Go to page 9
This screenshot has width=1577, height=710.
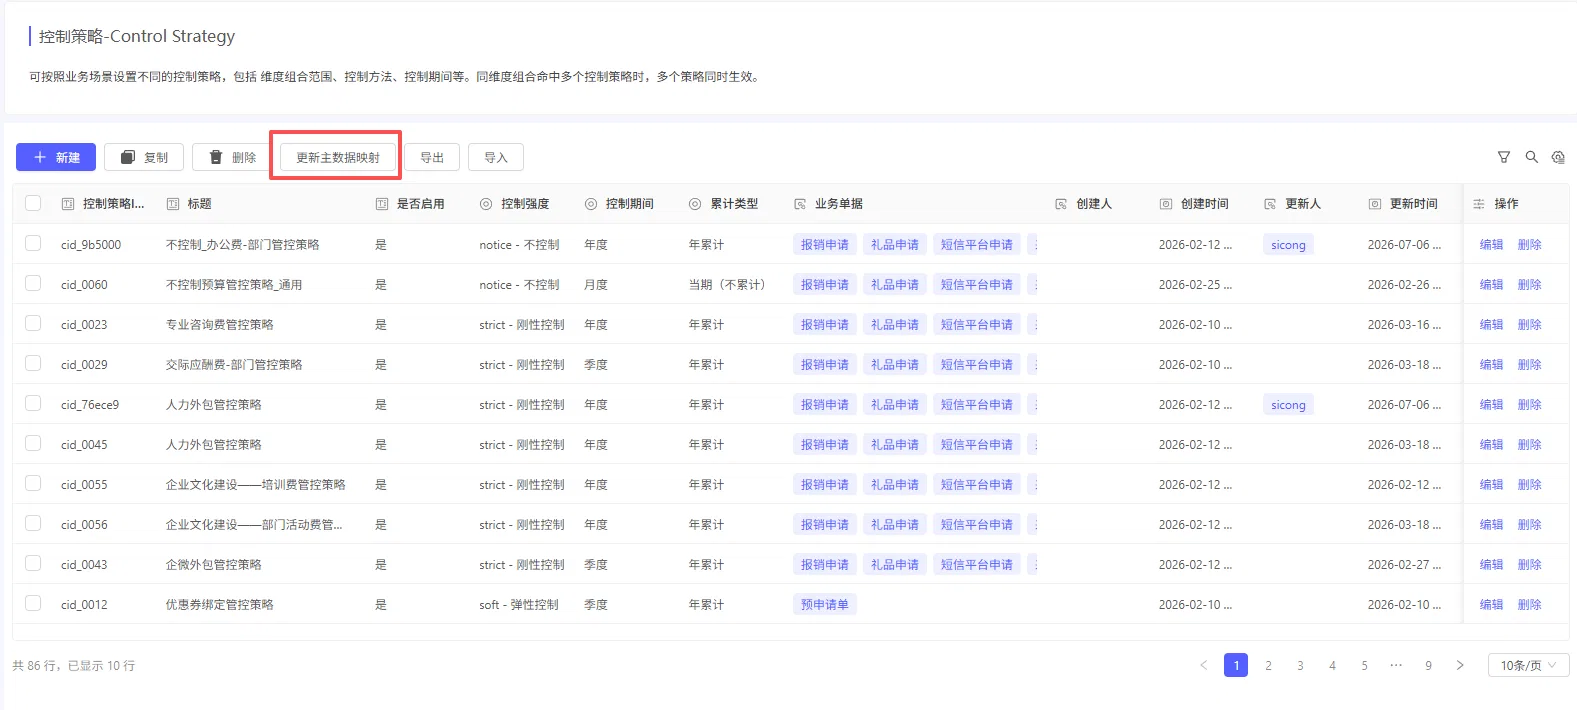pos(1428,665)
